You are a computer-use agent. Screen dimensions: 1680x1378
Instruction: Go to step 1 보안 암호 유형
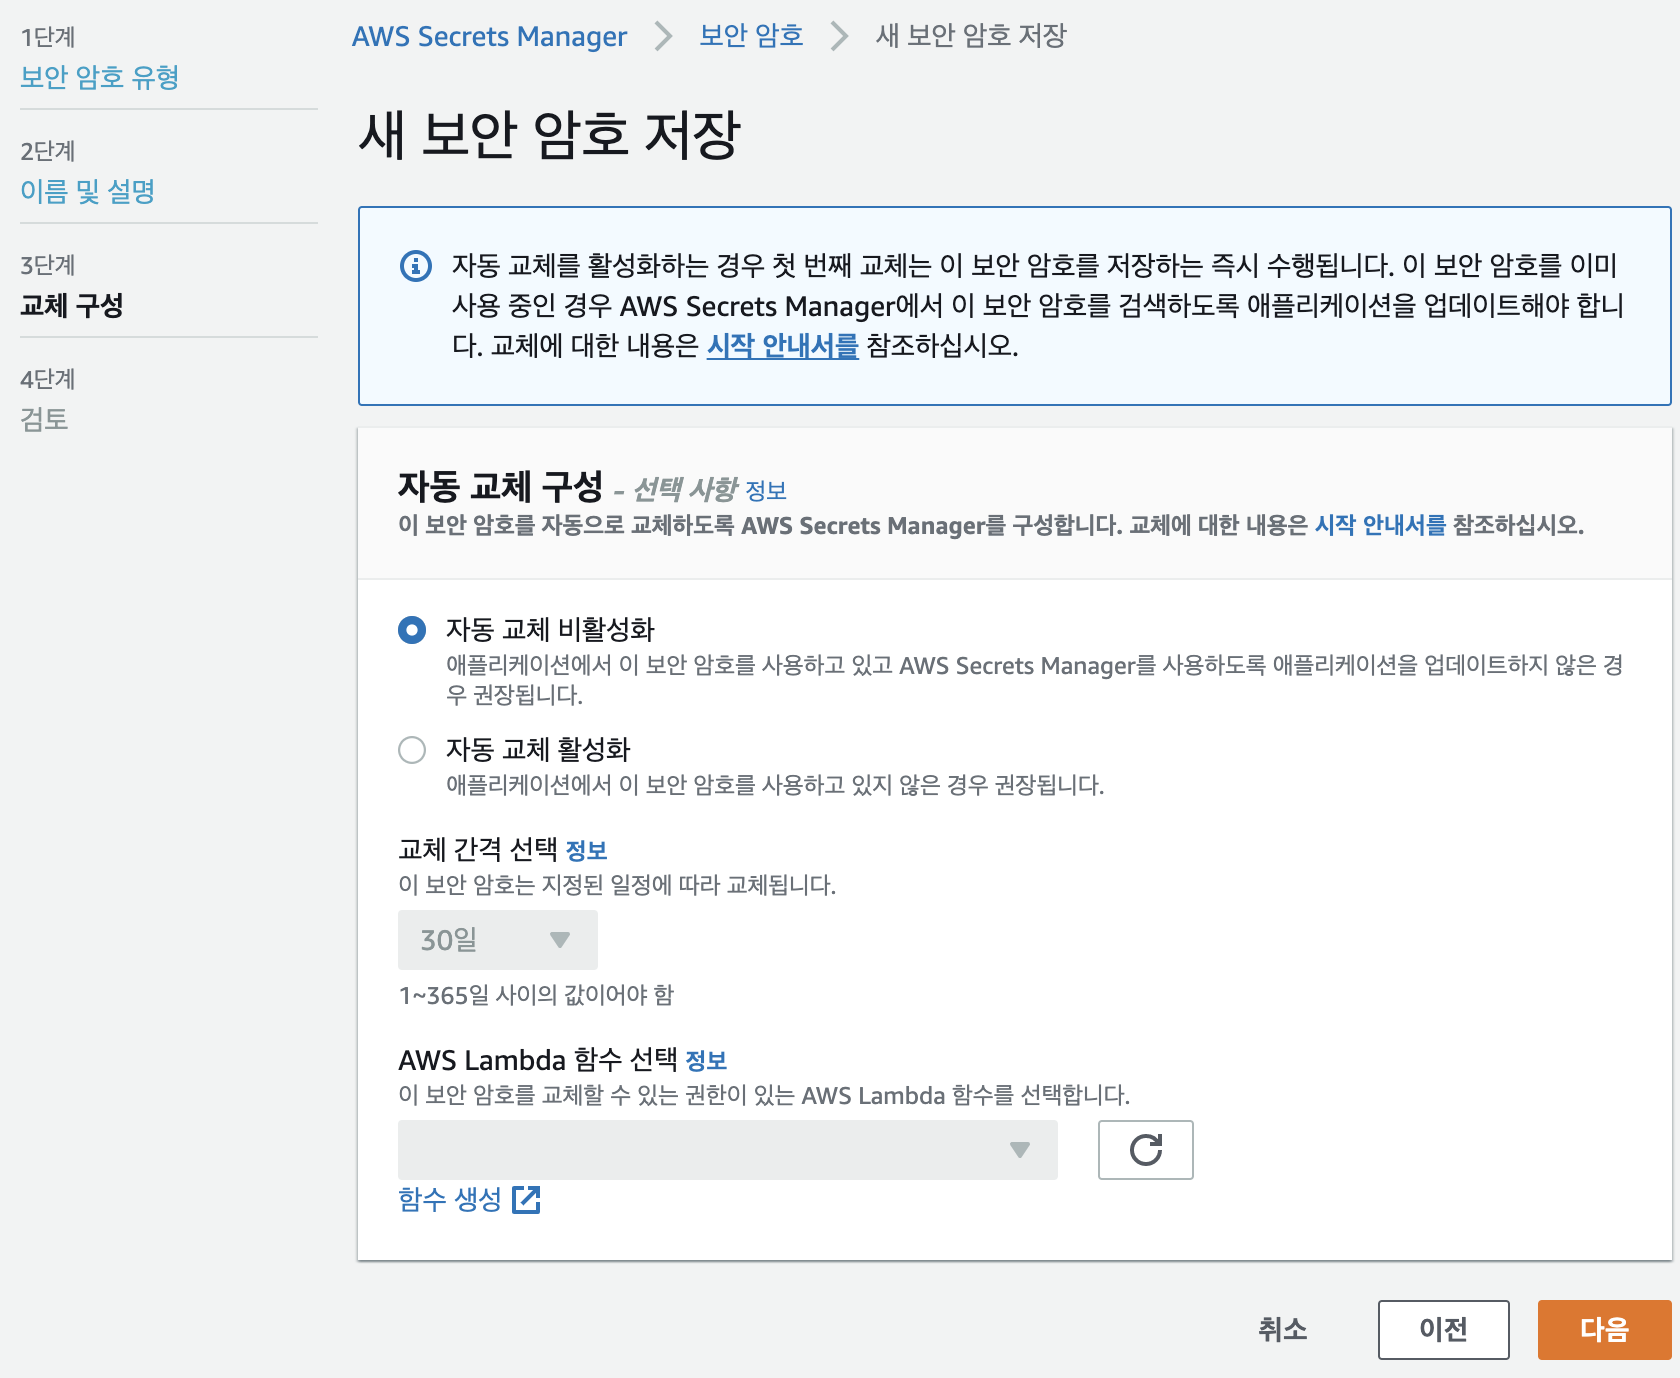(x=100, y=77)
